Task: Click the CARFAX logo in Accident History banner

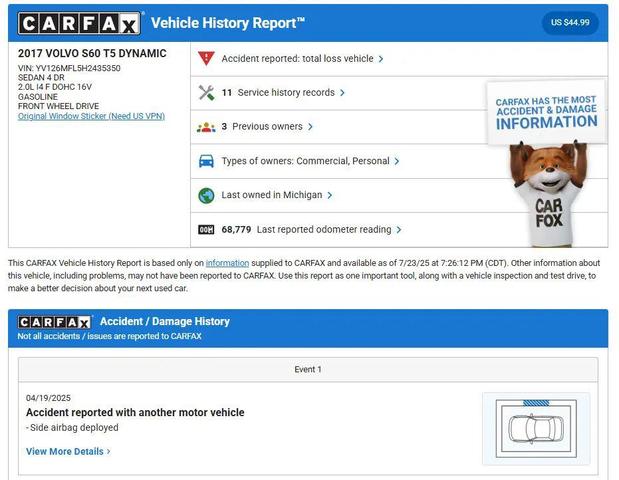Action: tap(54, 322)
